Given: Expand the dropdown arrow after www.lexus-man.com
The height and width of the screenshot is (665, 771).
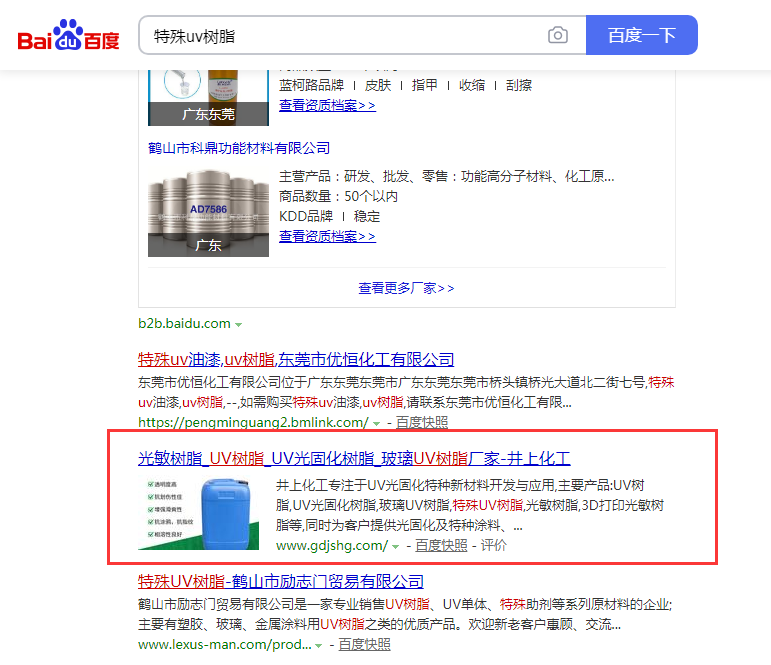Looking at the screenshot, I should pos(319,646).
